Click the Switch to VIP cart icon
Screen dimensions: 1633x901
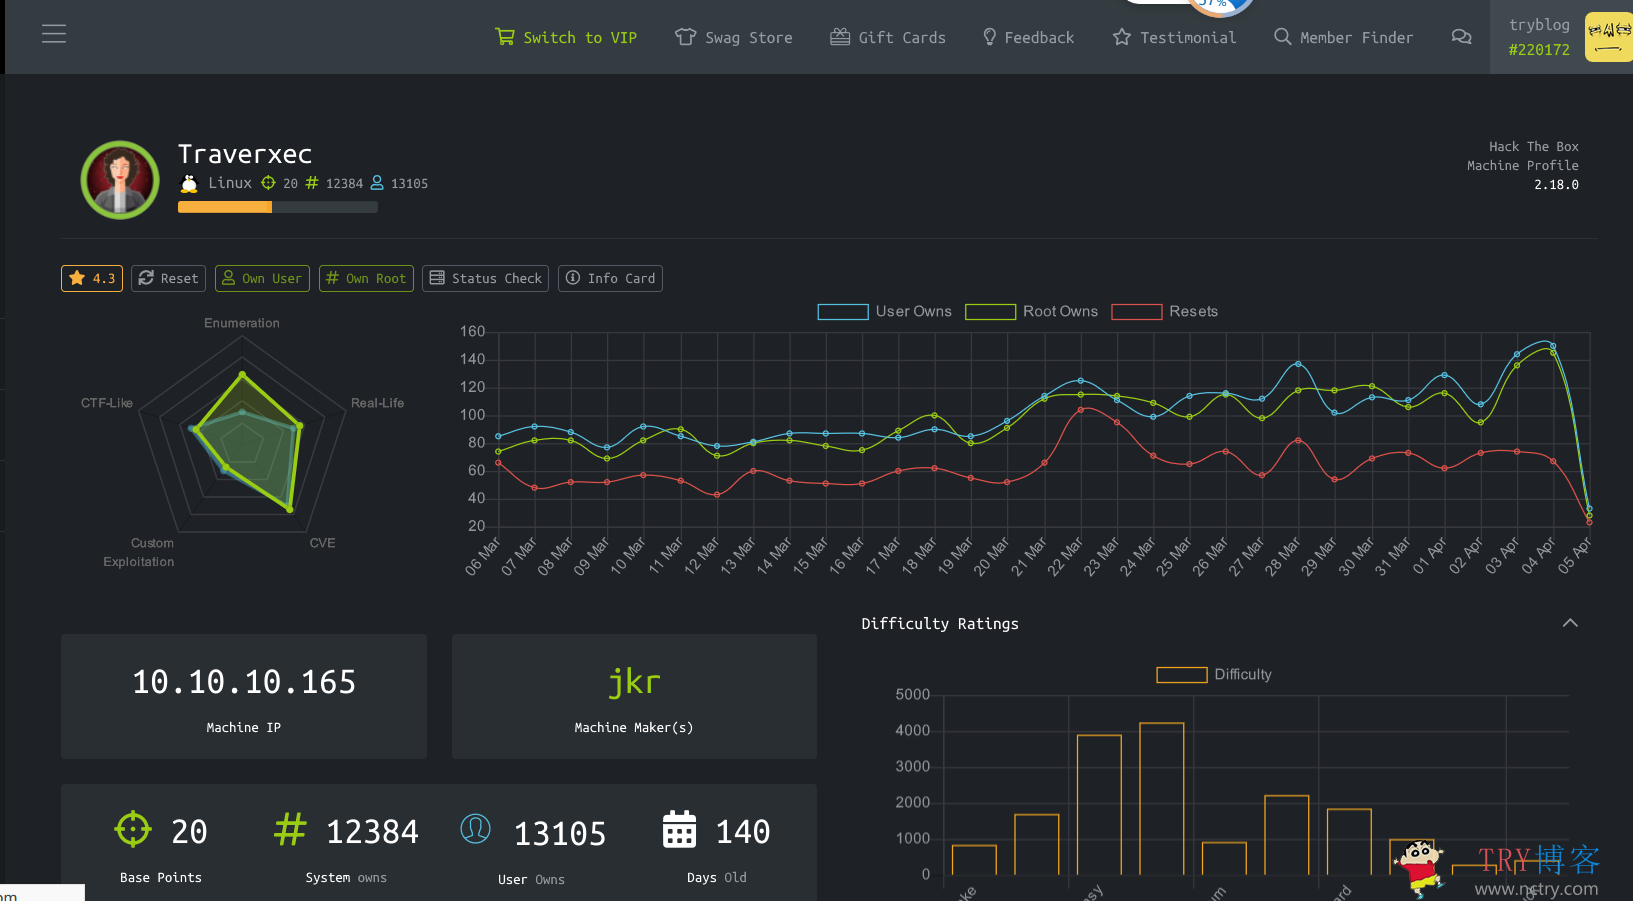505,37
